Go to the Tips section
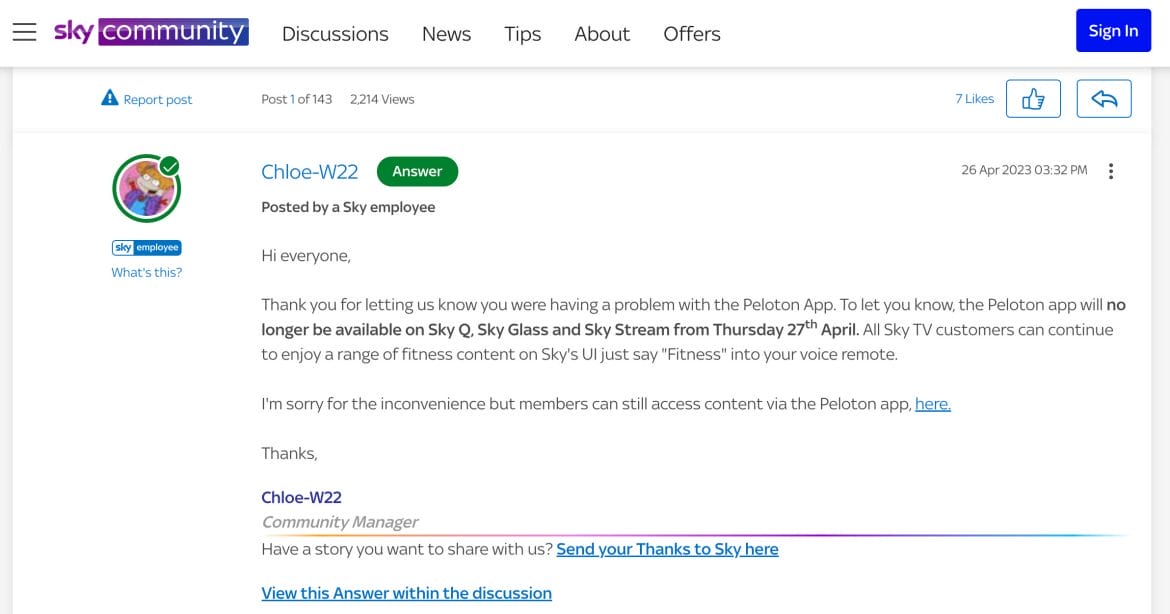The image size is (1170, 614). [522, 34]
